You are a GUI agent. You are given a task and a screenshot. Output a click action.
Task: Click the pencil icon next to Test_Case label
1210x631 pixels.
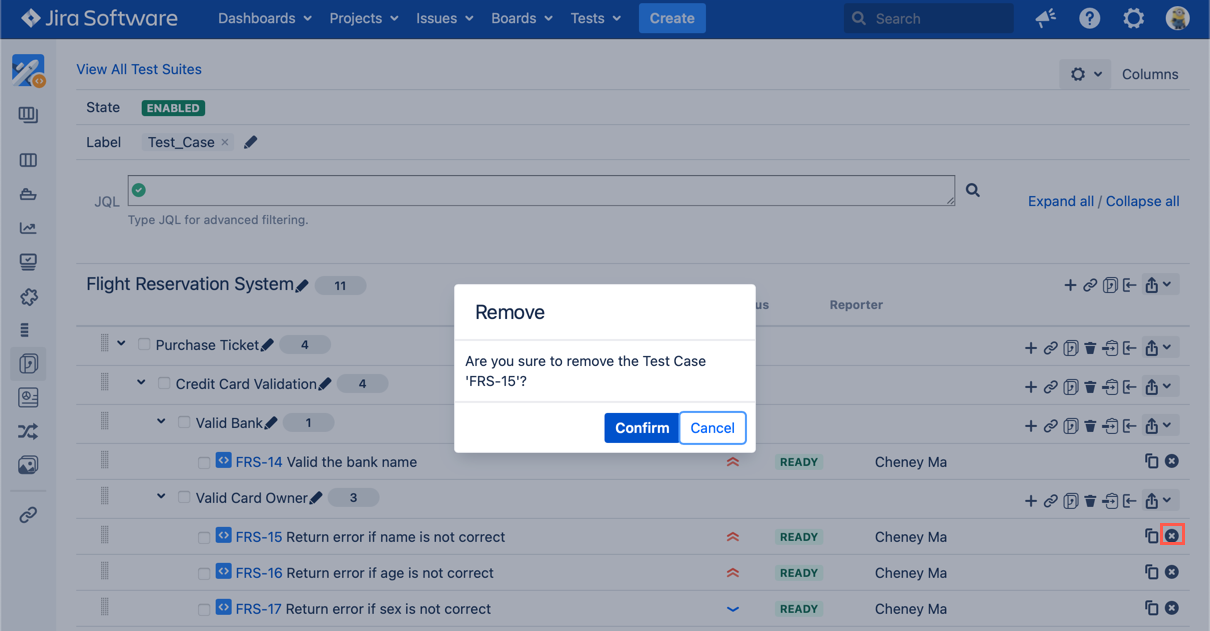tap(251, 143)
